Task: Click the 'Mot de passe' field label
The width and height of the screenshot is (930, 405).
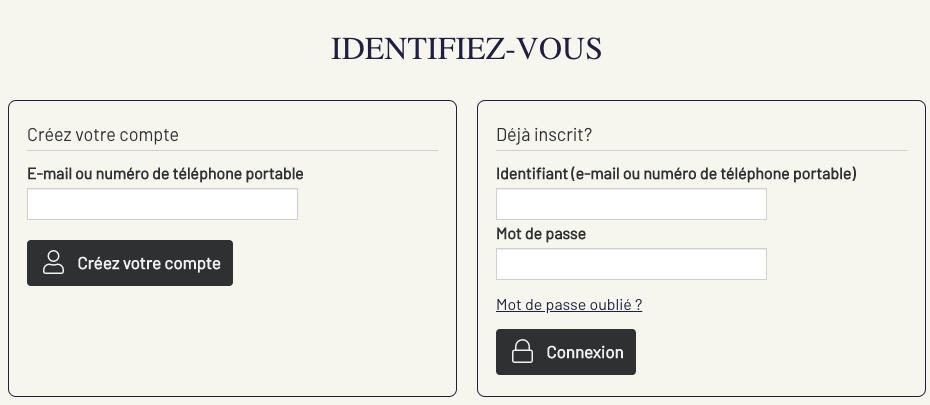Action: coord(541,234)
